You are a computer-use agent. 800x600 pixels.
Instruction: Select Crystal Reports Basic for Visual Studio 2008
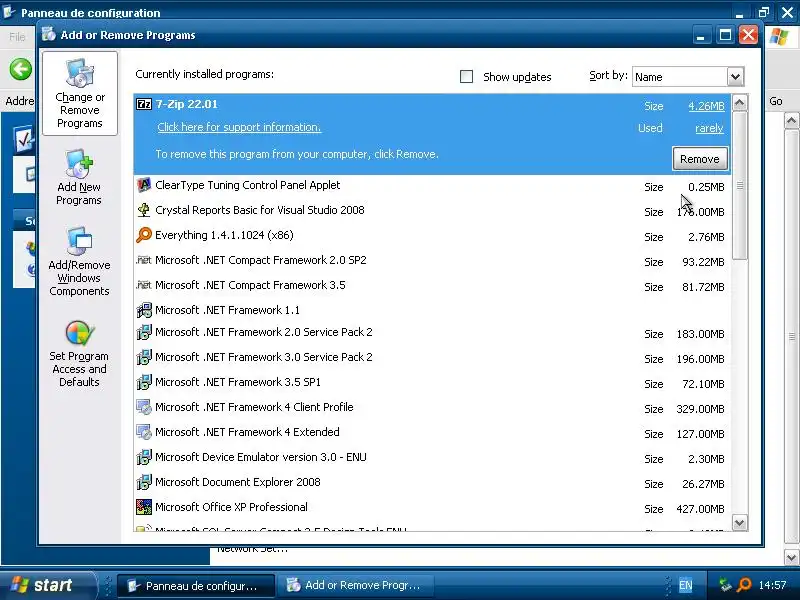tap(260, 210)
